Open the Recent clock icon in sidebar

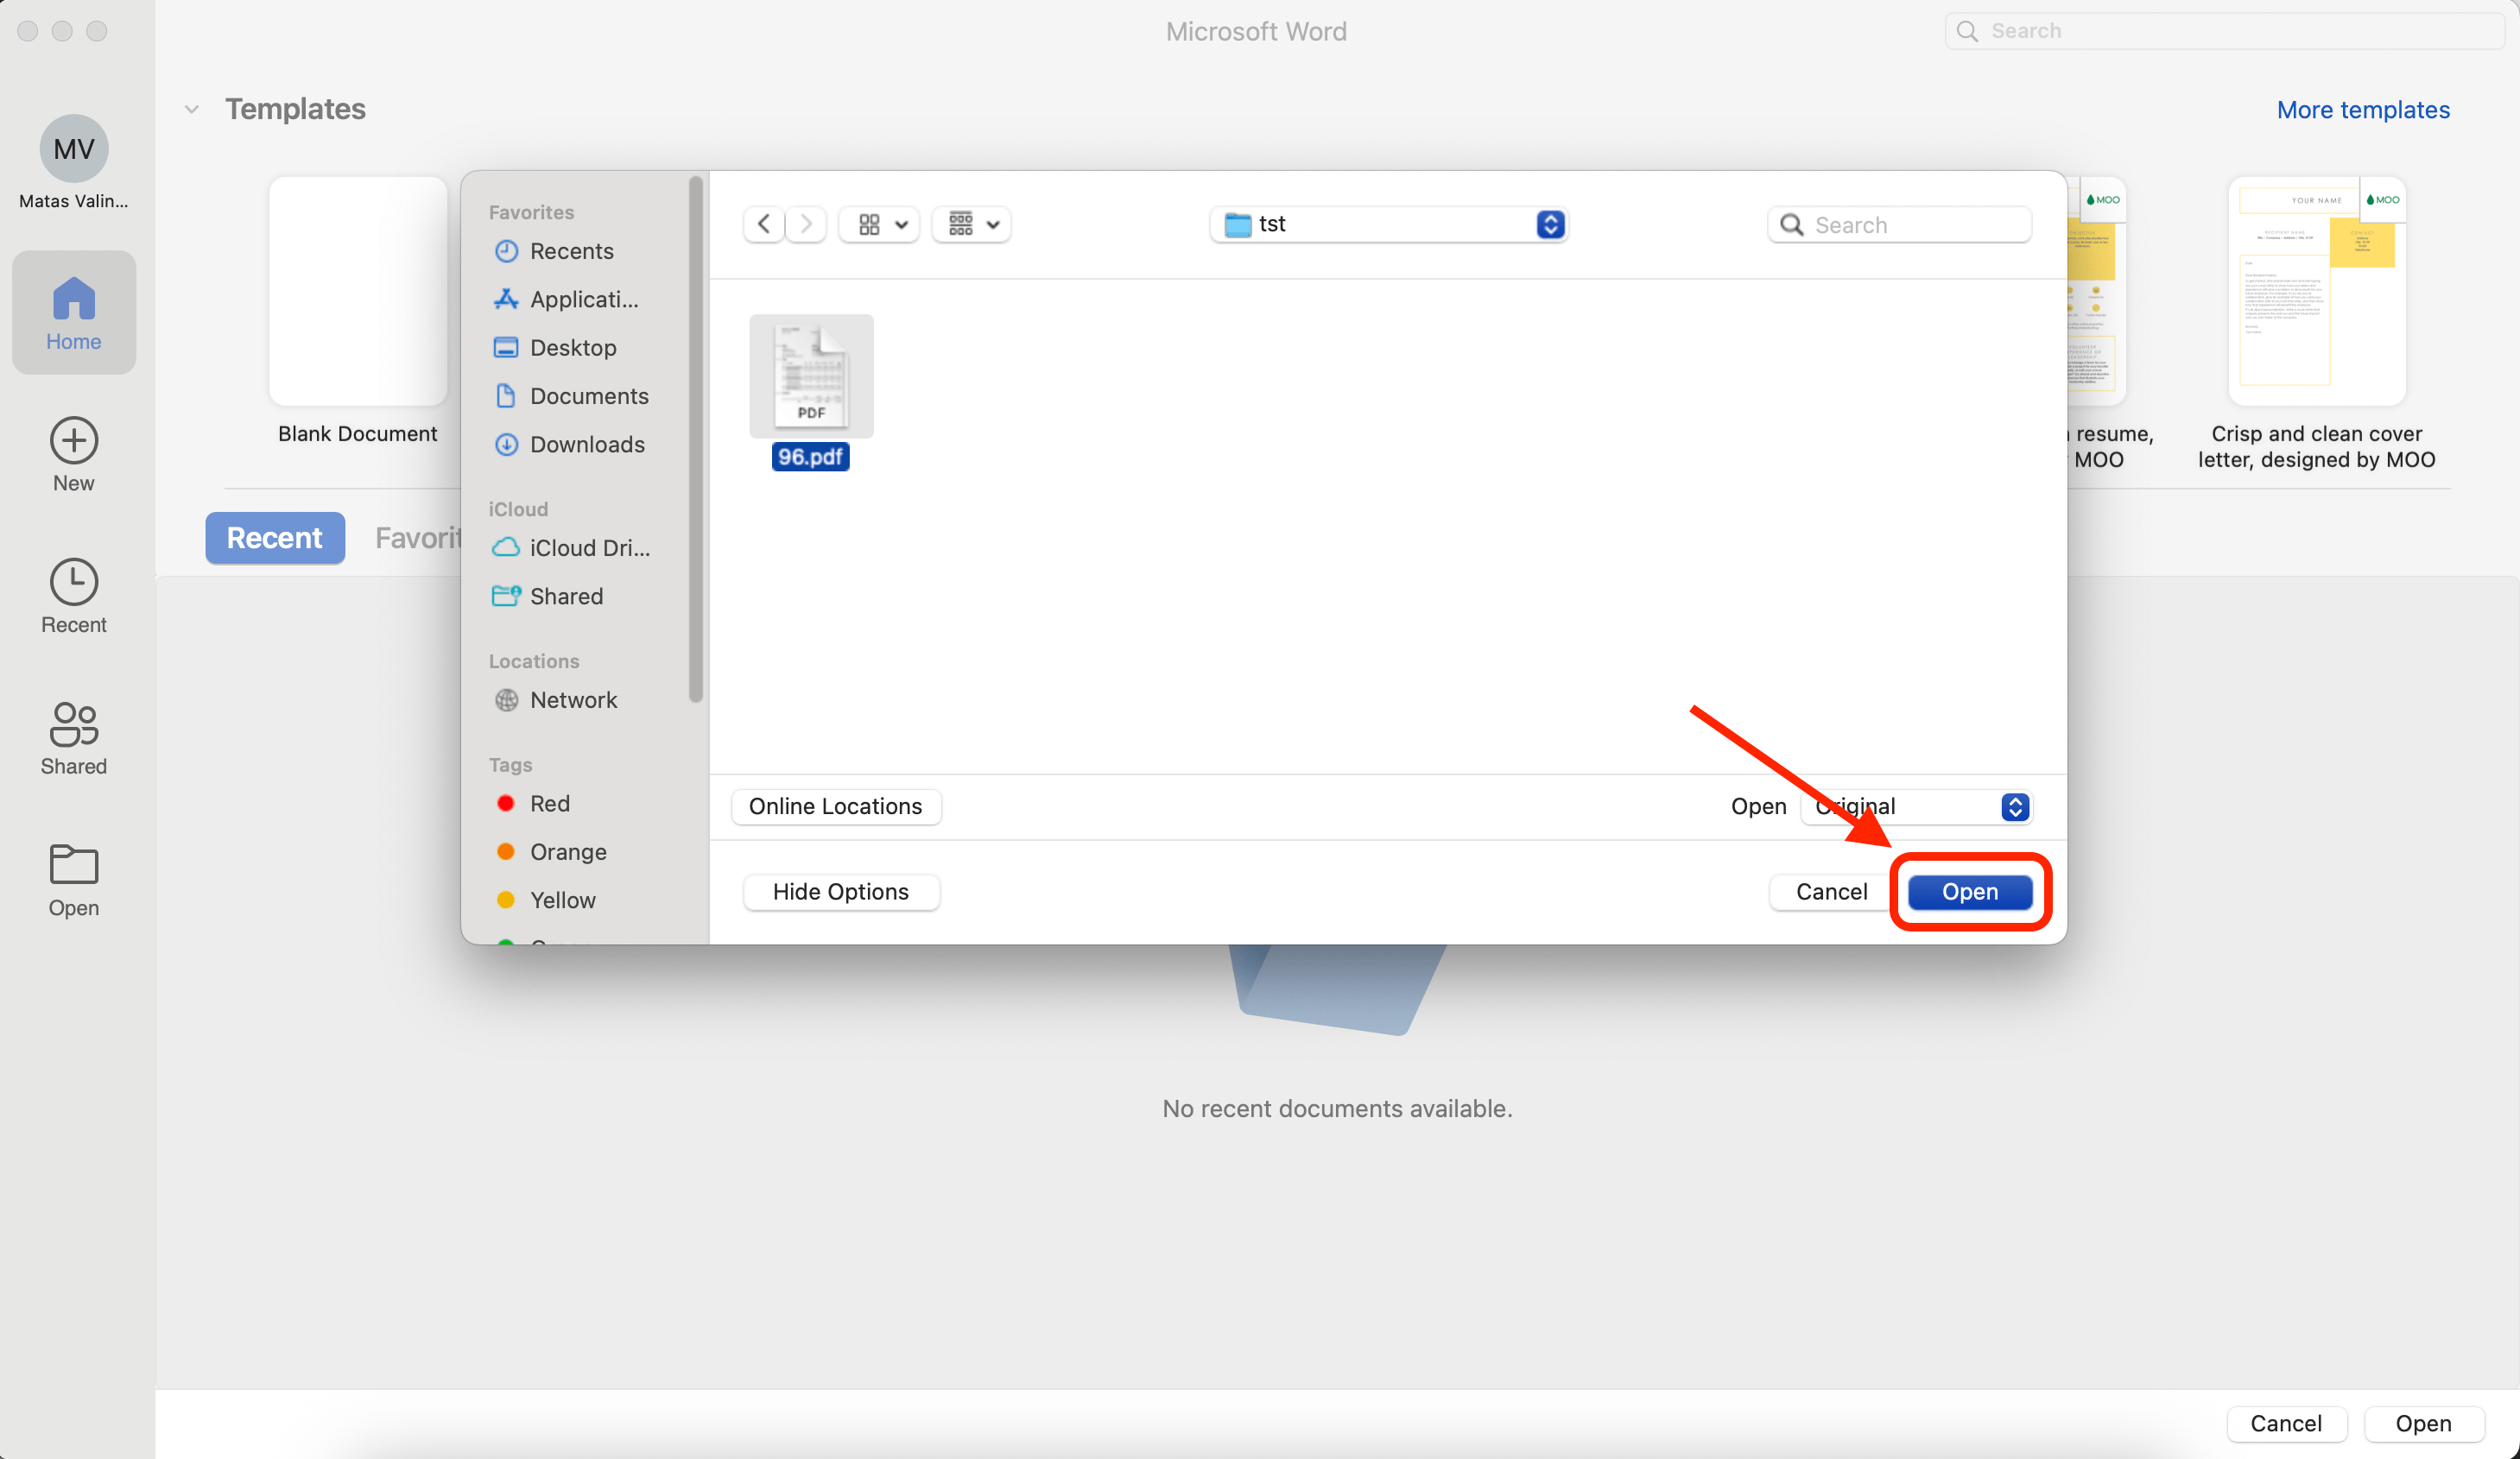pyautogui.click(x=74, y=582)
